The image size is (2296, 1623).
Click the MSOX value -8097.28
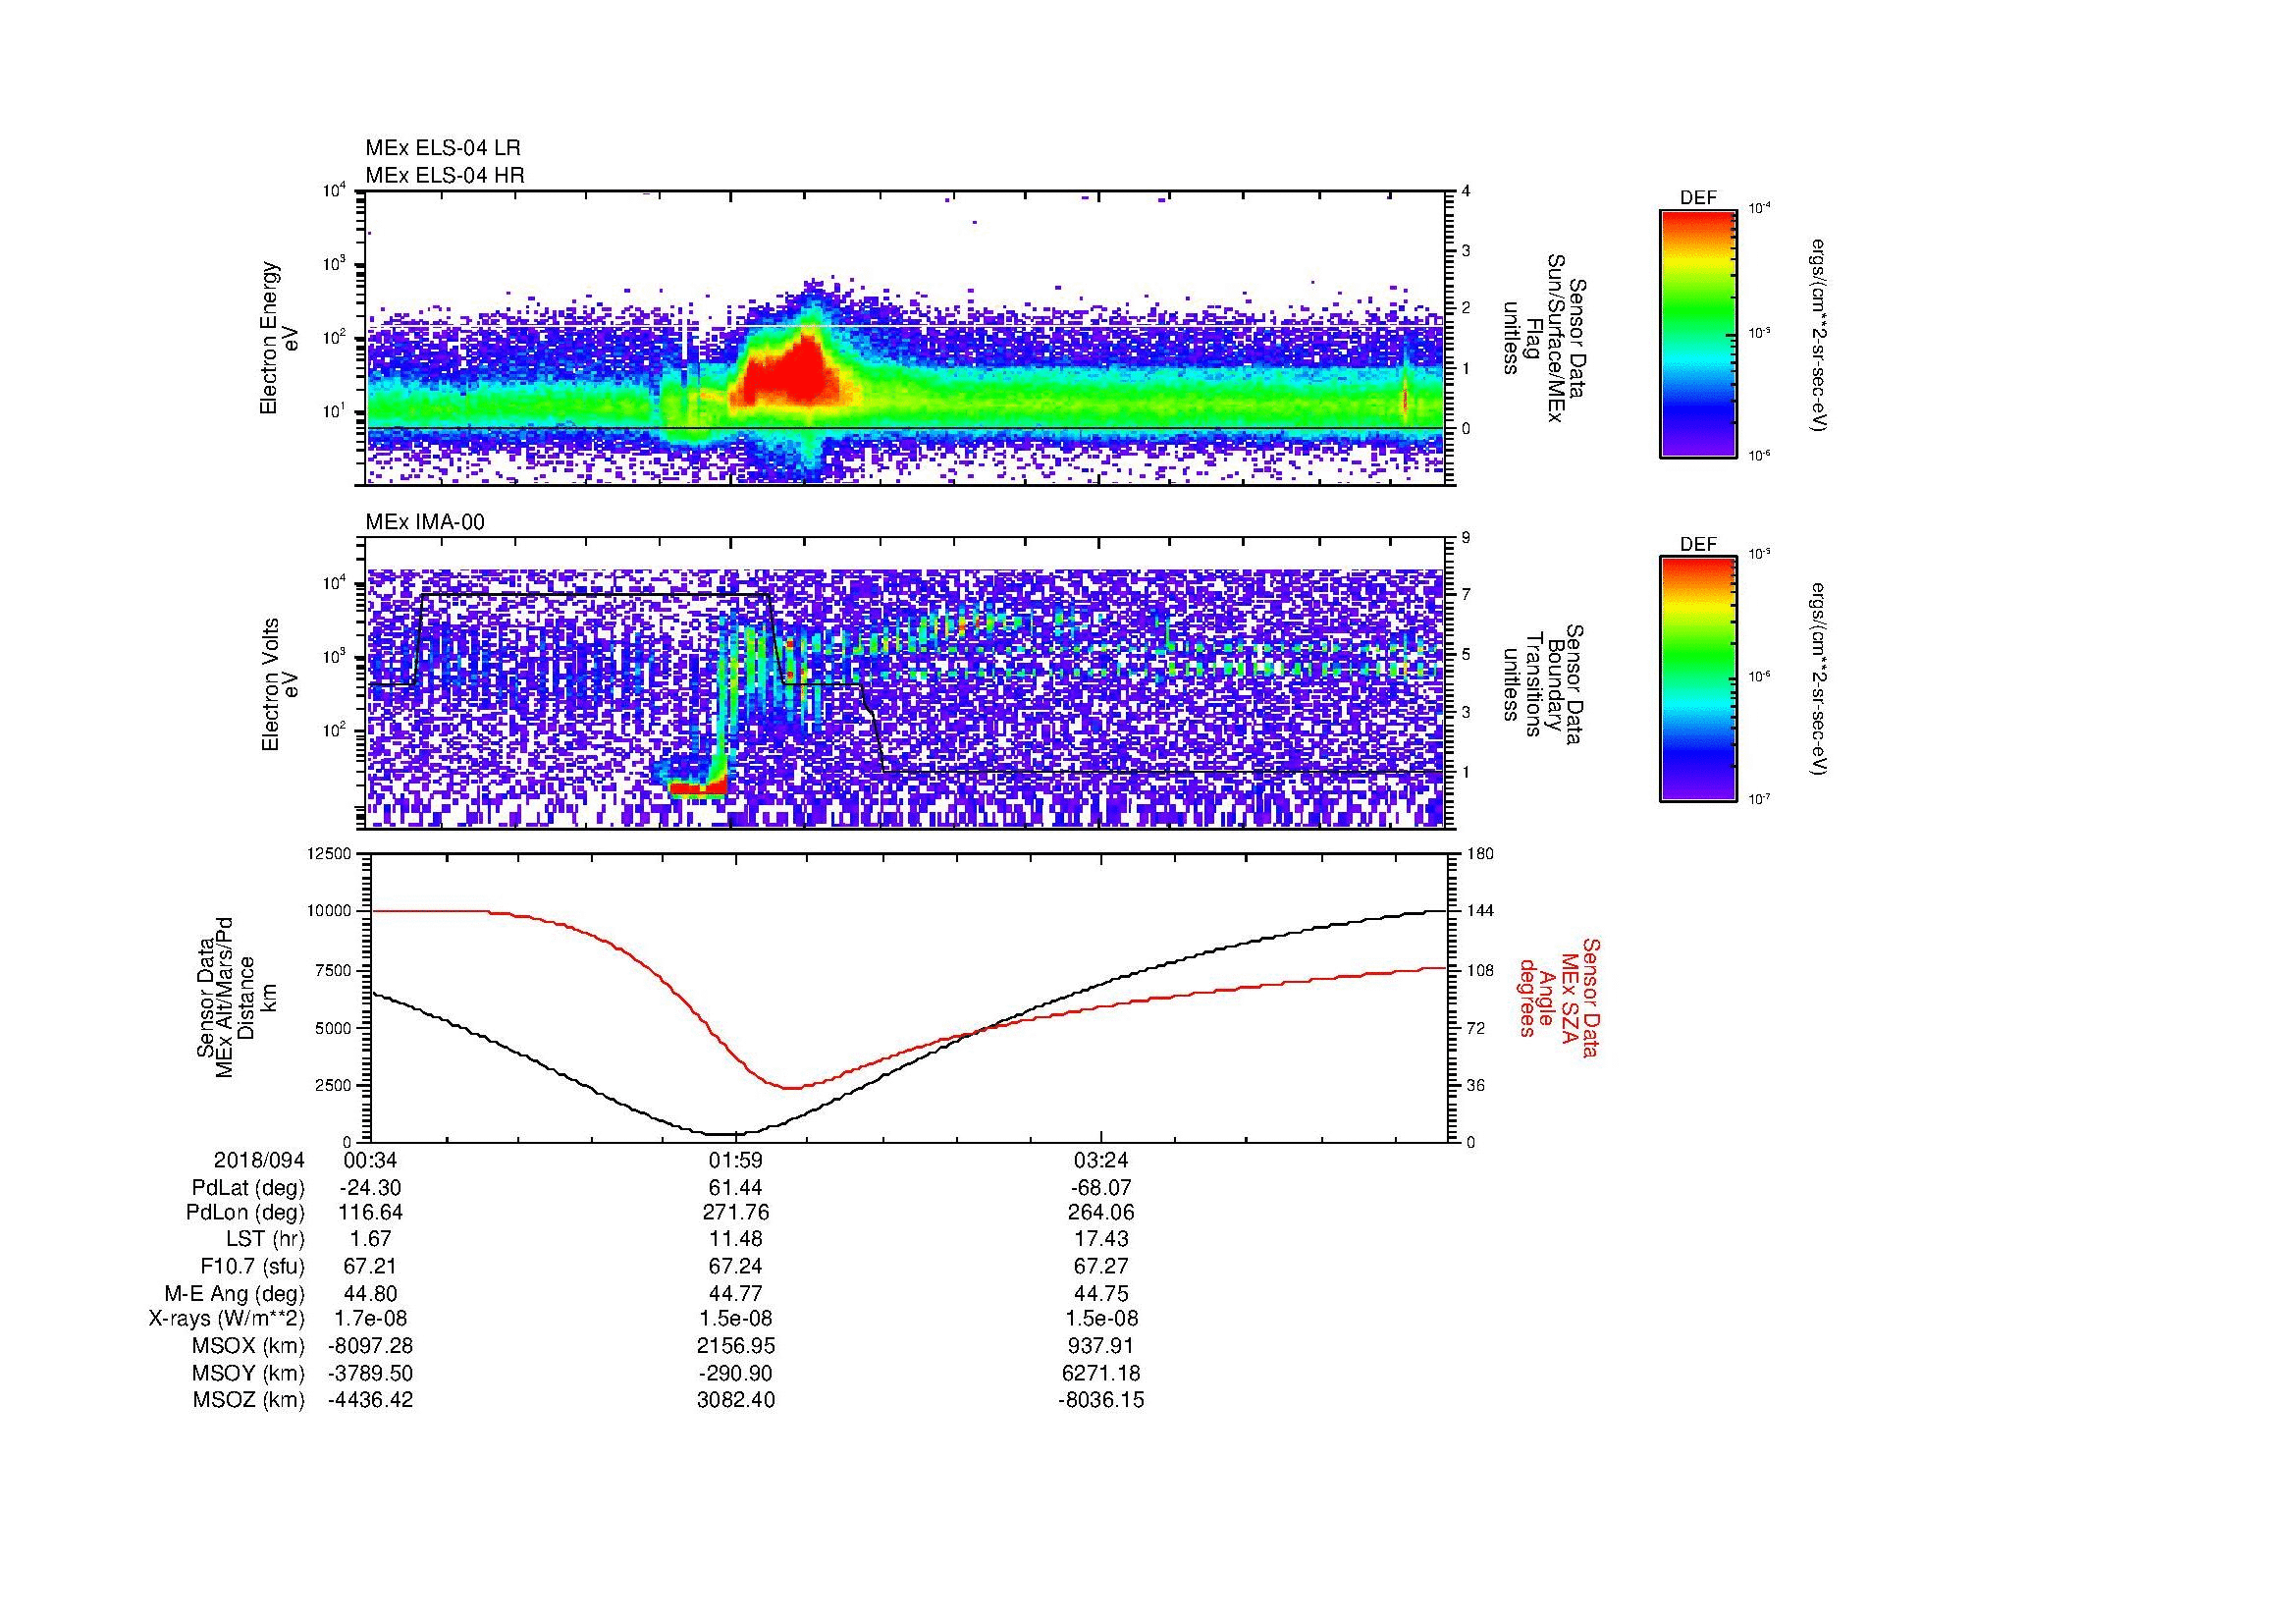pos(371,1346)
